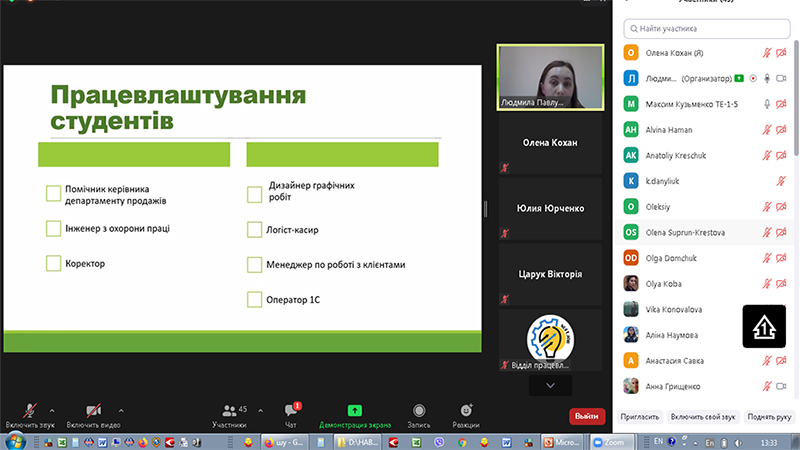Switch to the Micro... PowerPoint taskbar window

click(x=563, y=442)
